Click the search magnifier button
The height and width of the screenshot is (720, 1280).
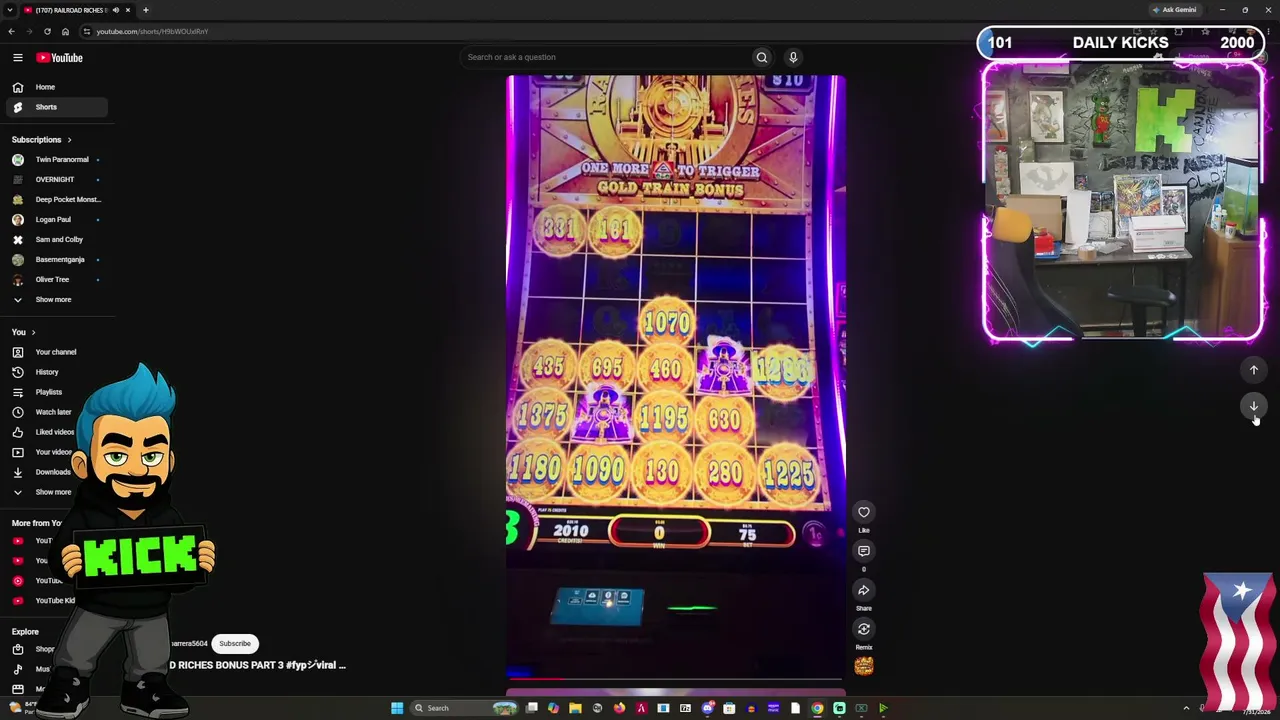(x=762, y=57)
